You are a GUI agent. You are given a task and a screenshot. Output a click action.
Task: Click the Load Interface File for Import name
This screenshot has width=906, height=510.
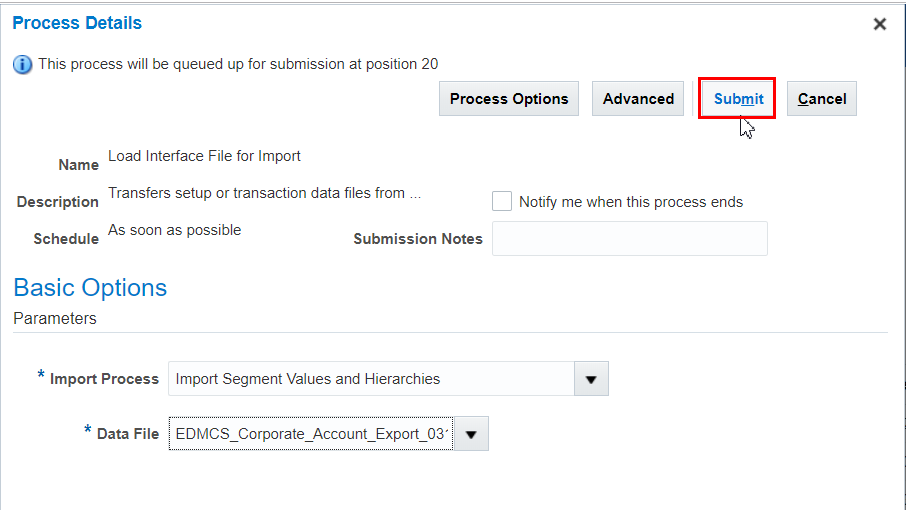point(204,156)
